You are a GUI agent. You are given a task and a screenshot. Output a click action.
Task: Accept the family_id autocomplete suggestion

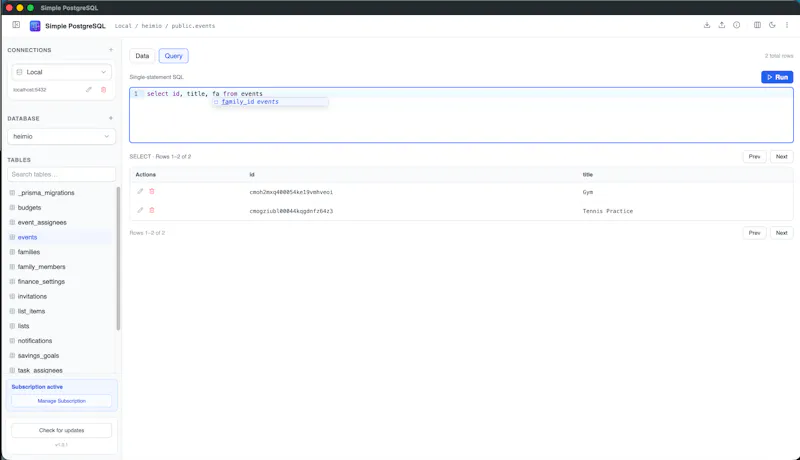(270, 102)
